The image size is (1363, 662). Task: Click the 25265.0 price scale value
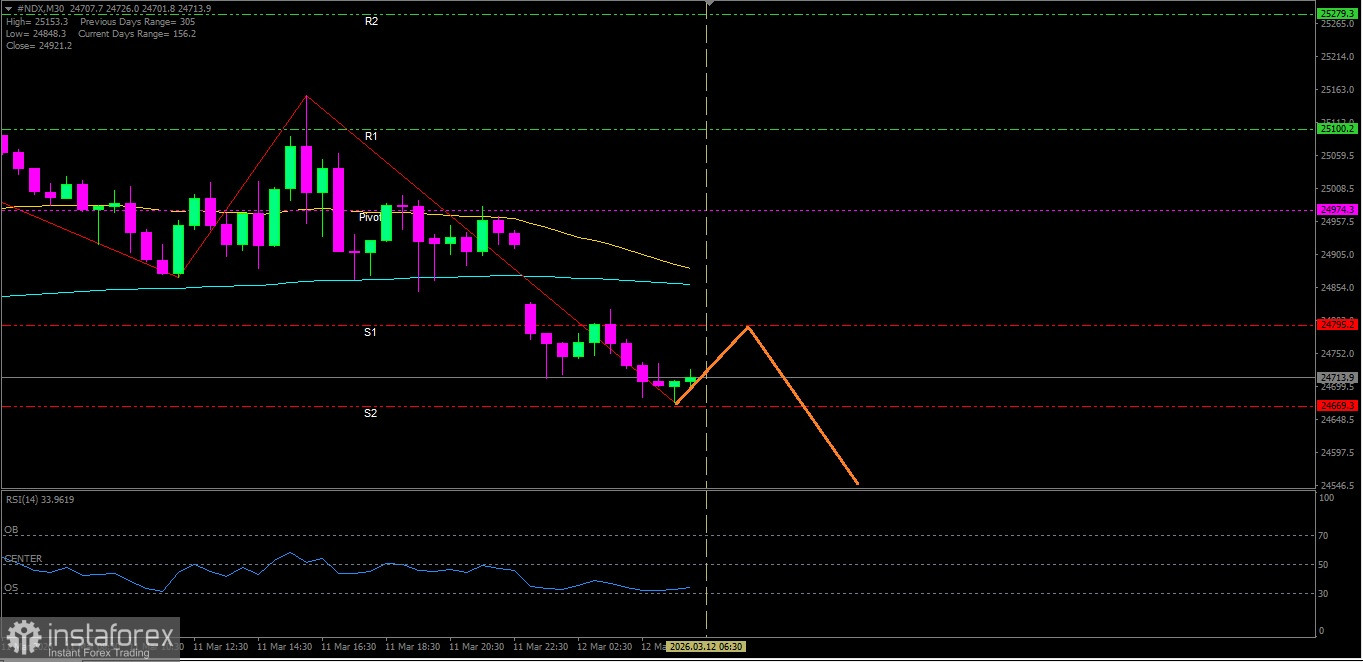(1337, 23)
